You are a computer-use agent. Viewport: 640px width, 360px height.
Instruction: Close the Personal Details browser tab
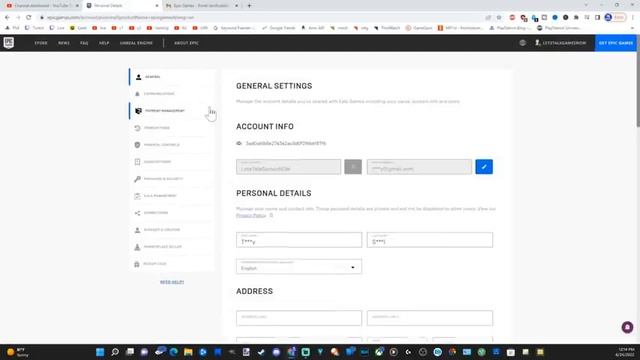tap(157, 6)
